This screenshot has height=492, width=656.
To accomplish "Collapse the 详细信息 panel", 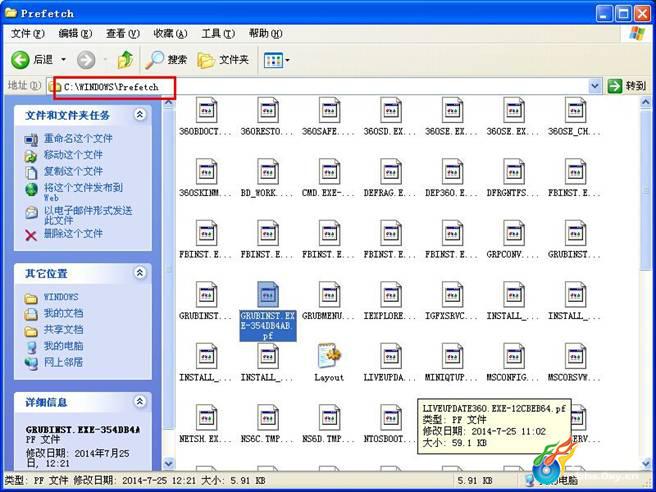I will point(140,402).
